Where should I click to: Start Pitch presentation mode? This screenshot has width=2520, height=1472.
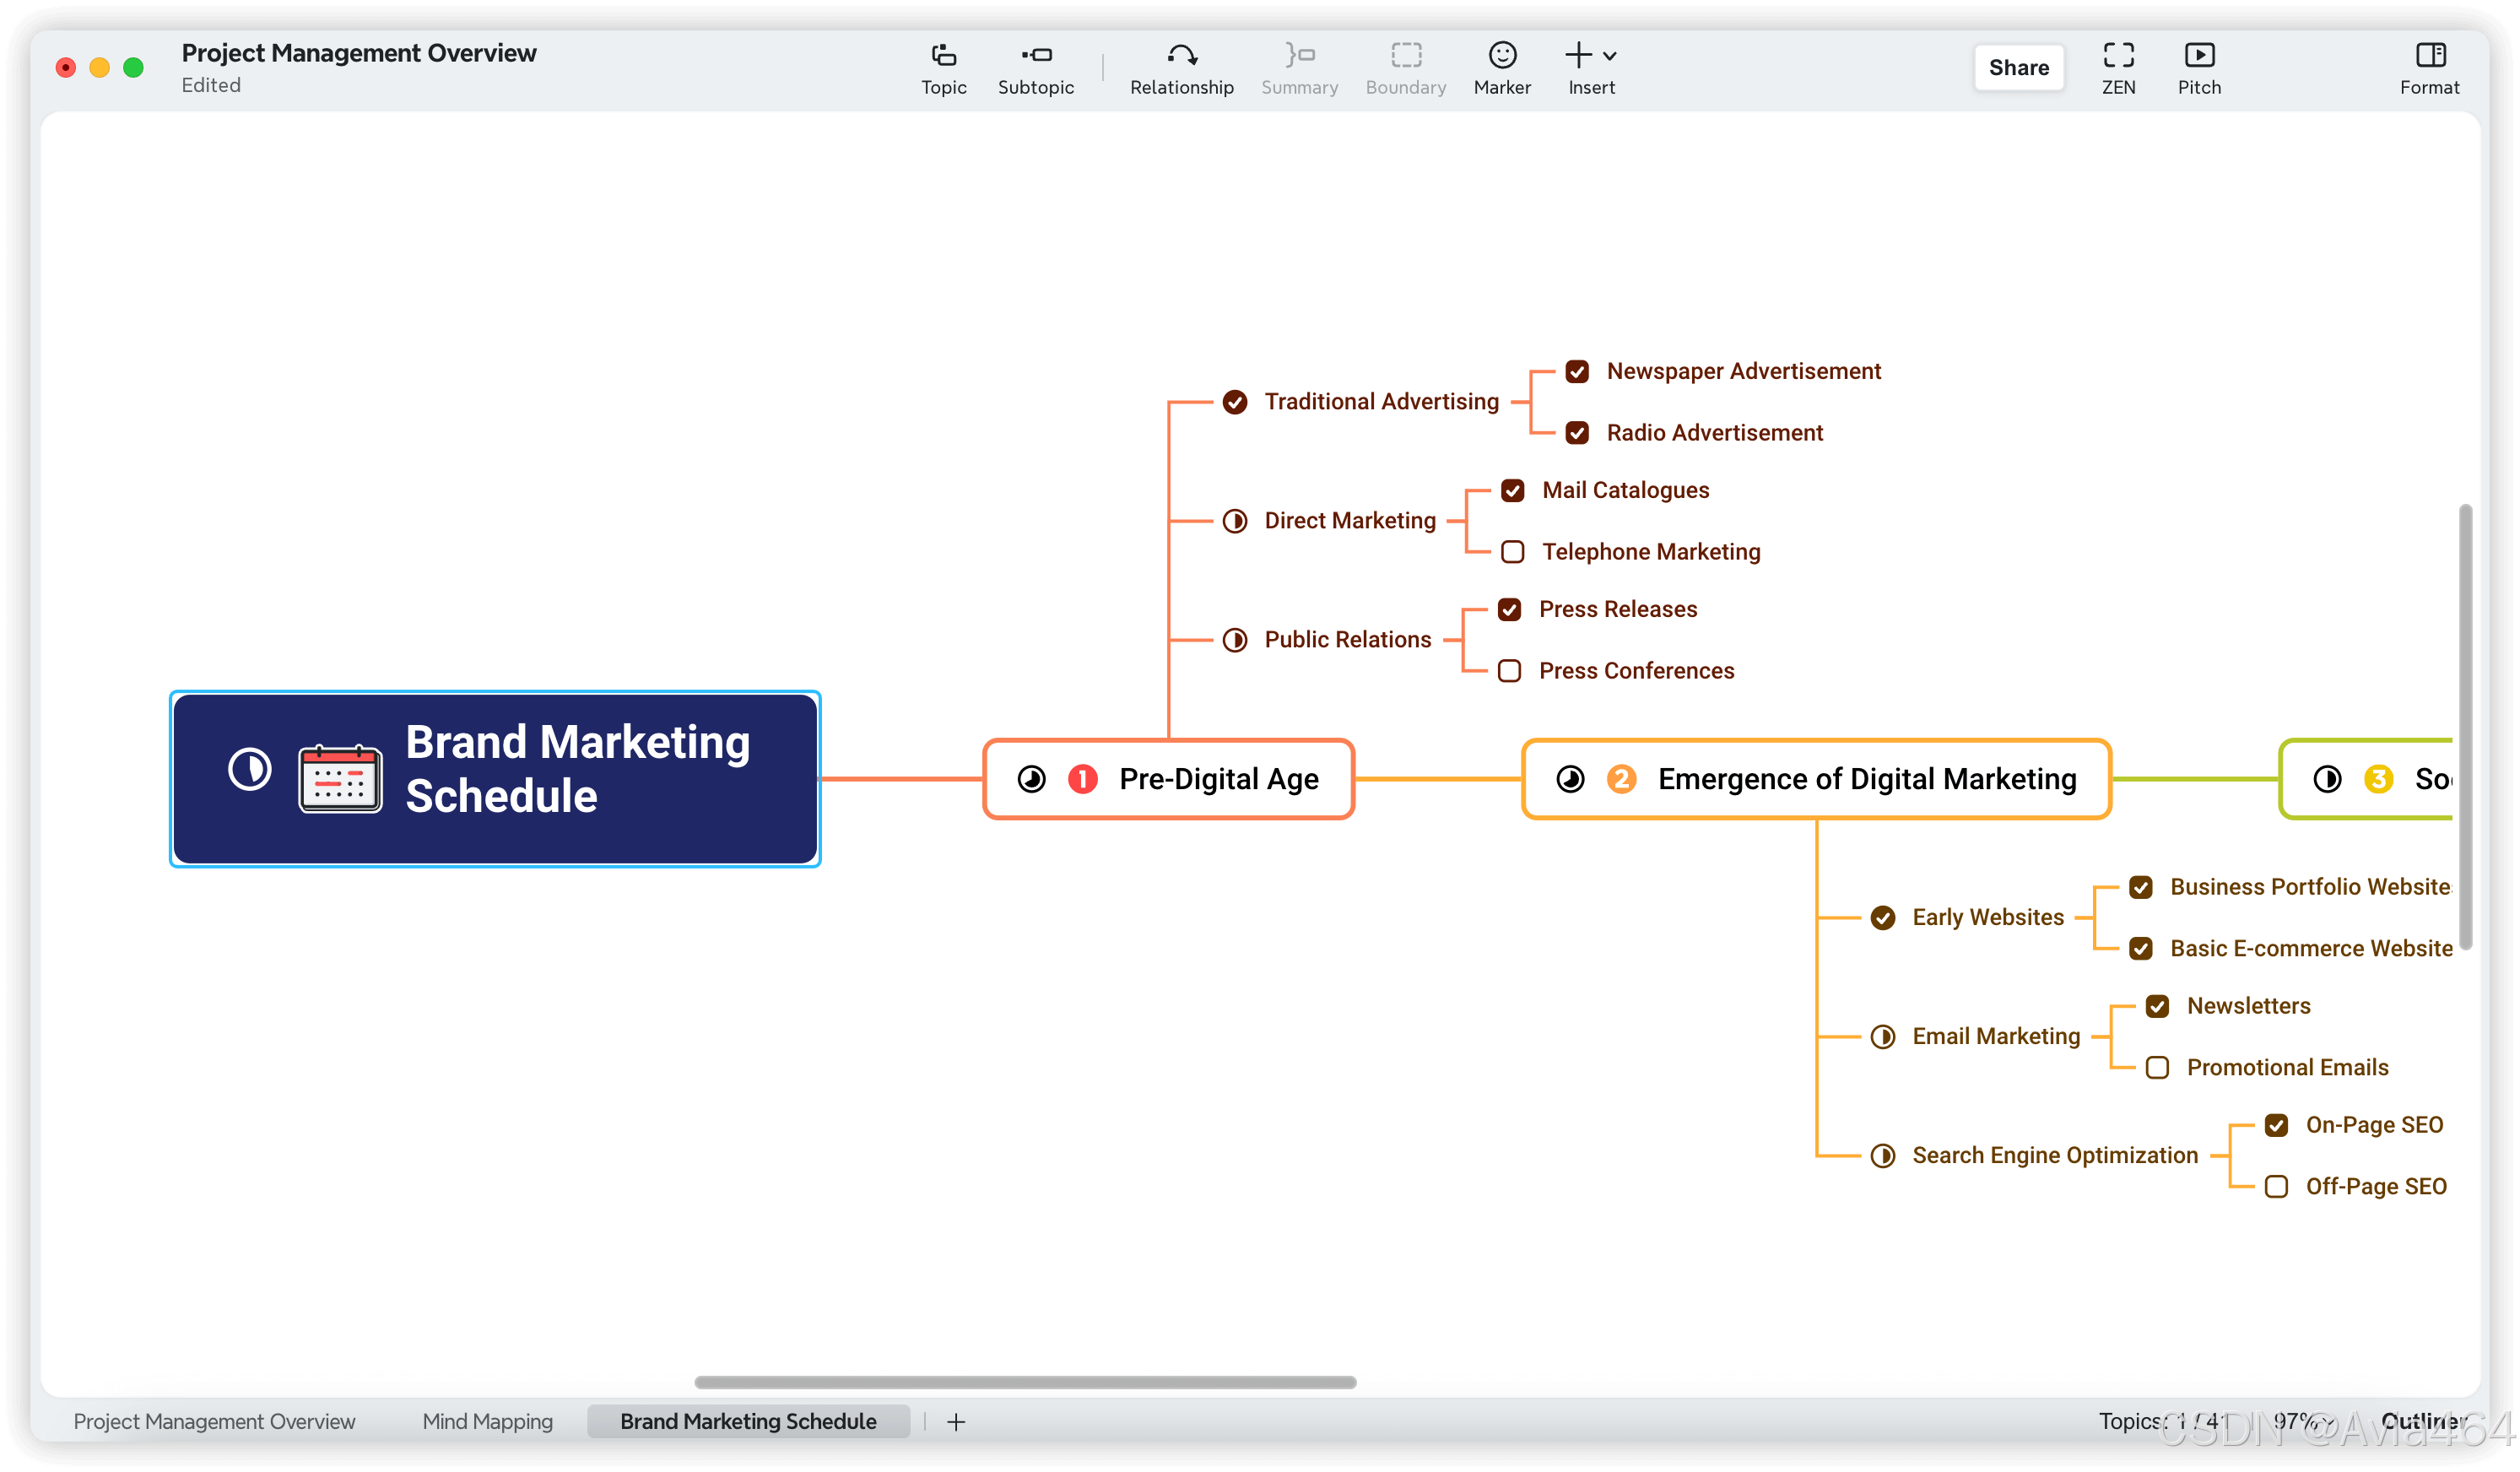2199,56
